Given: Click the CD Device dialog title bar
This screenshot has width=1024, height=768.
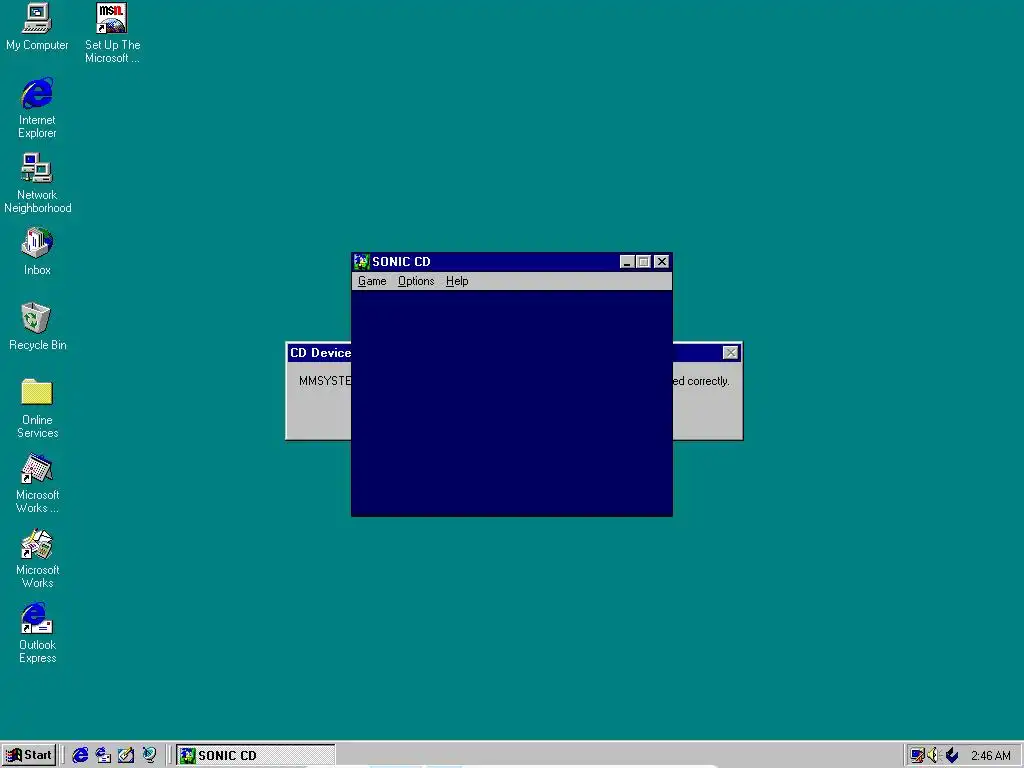Looking at the screenshot, I should tap(320, 353).
